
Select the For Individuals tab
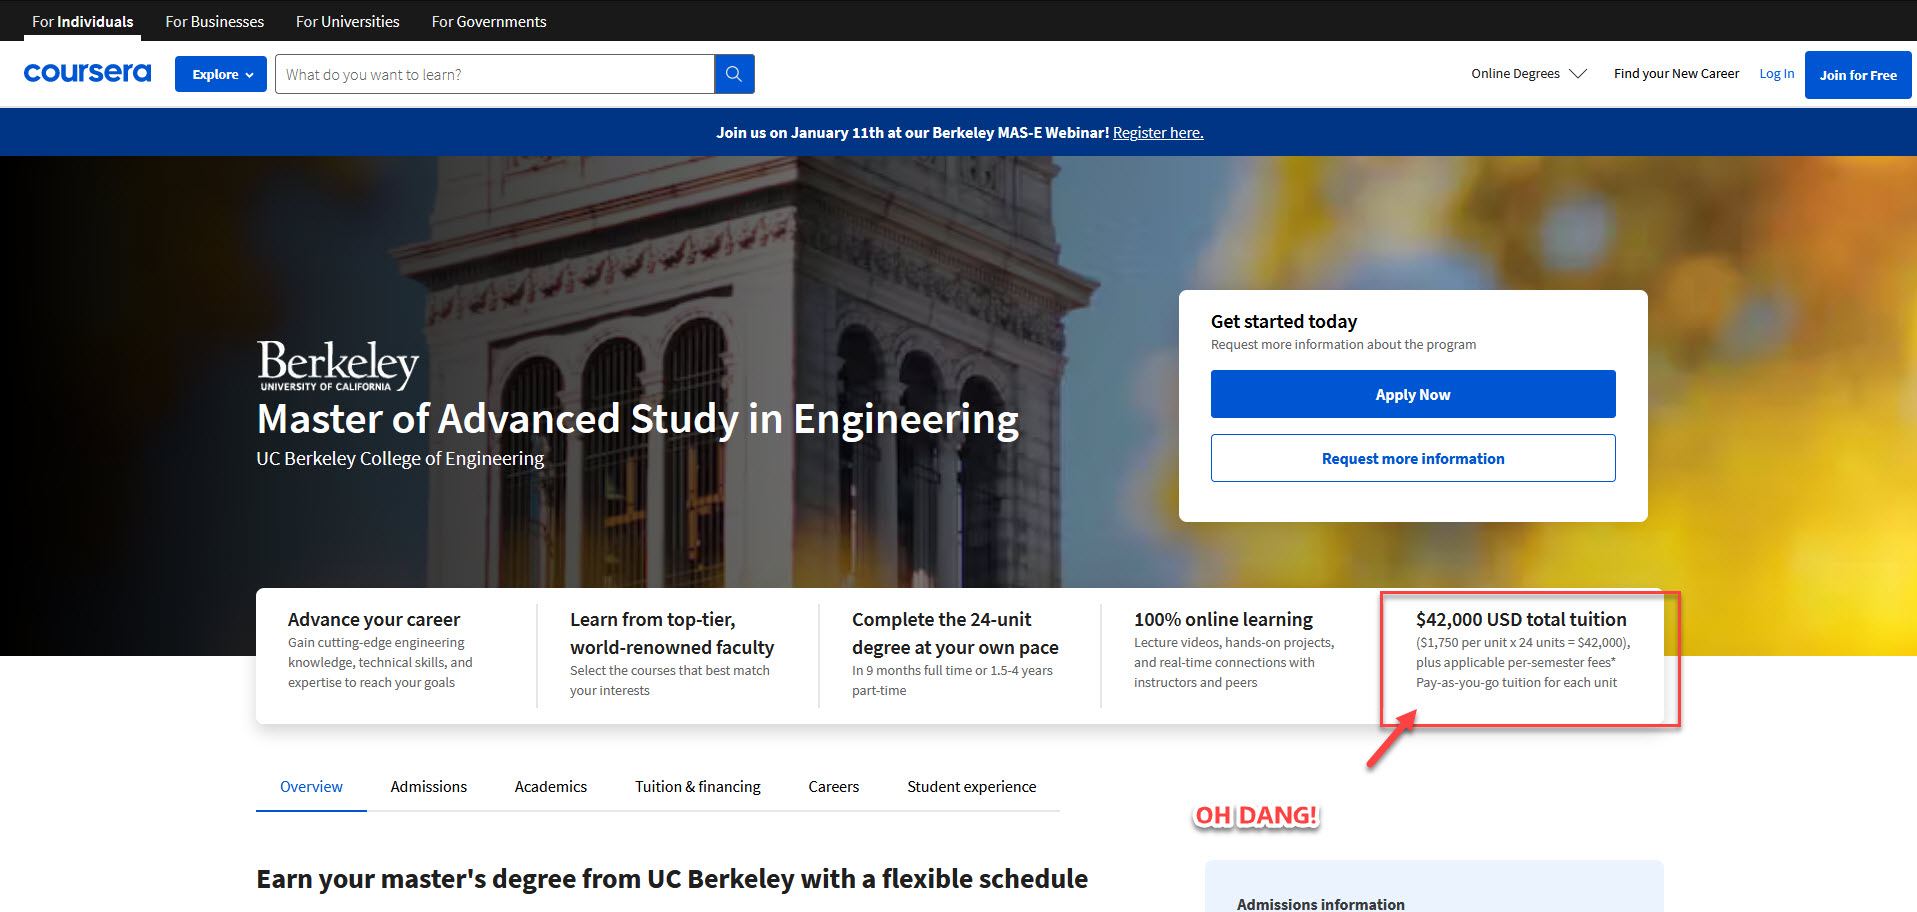(83, 21)
